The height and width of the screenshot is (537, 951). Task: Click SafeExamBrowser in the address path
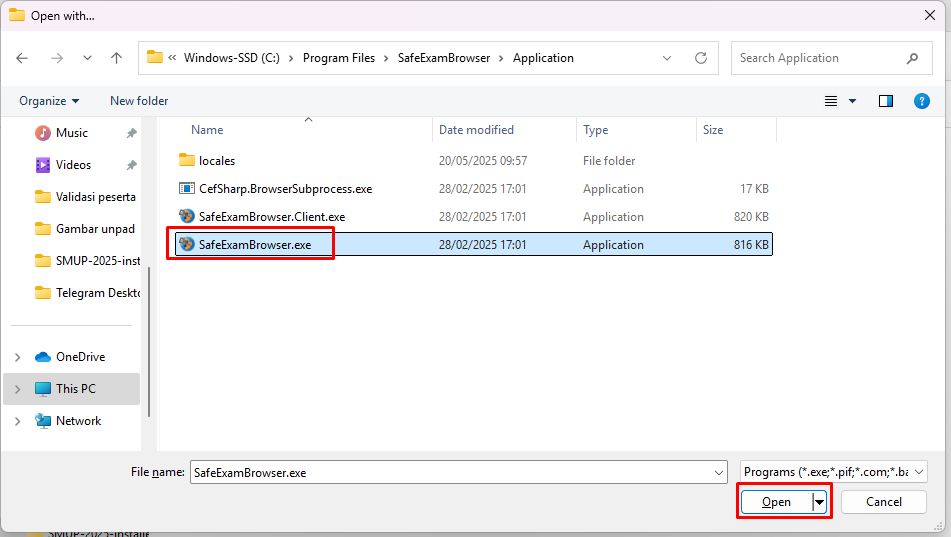pyautogui.click(x=444, y=58)
